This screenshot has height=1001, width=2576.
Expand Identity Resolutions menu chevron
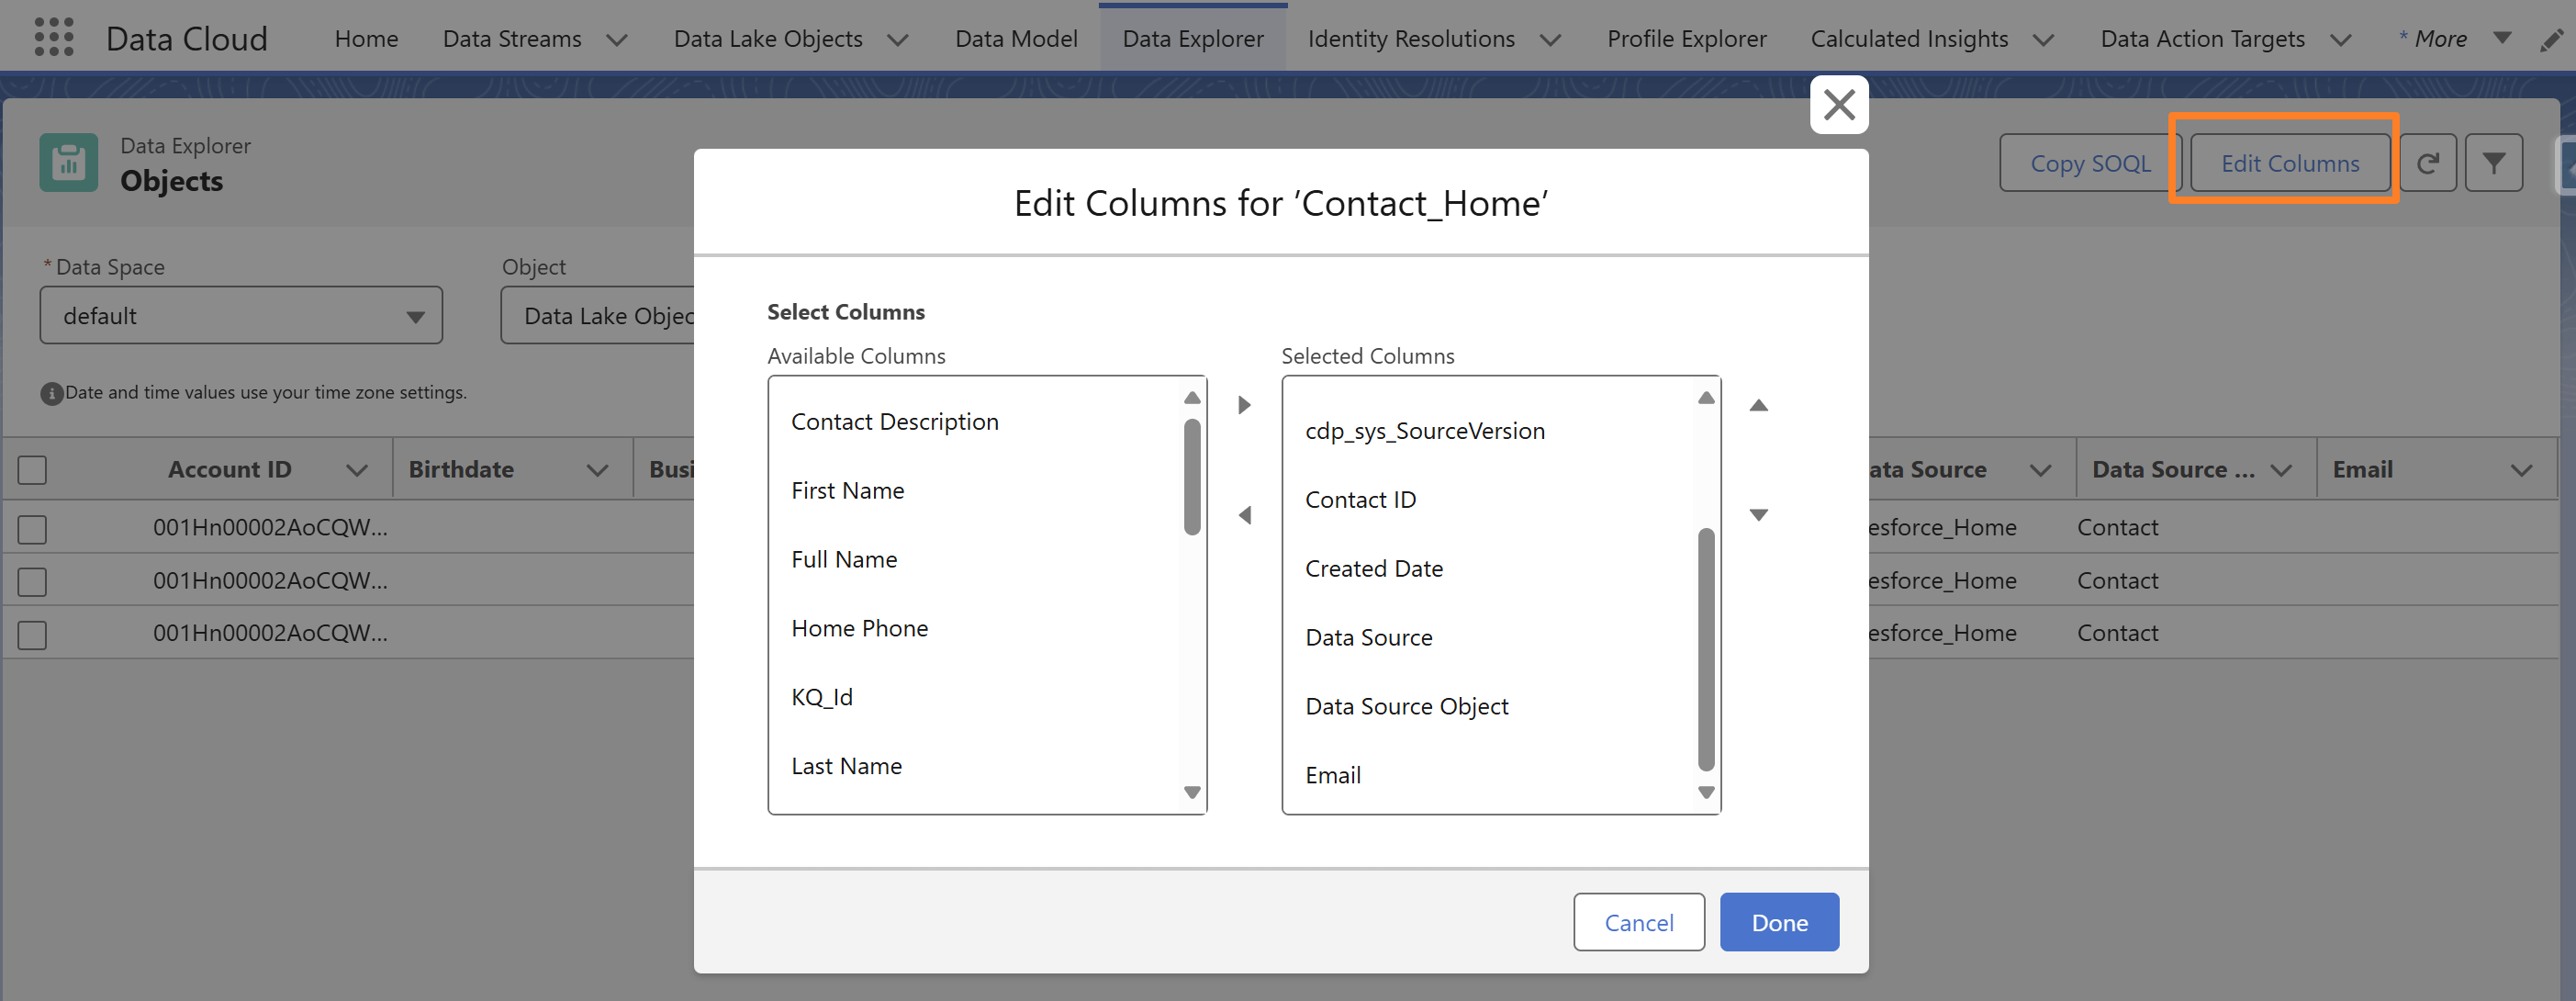1550,40
